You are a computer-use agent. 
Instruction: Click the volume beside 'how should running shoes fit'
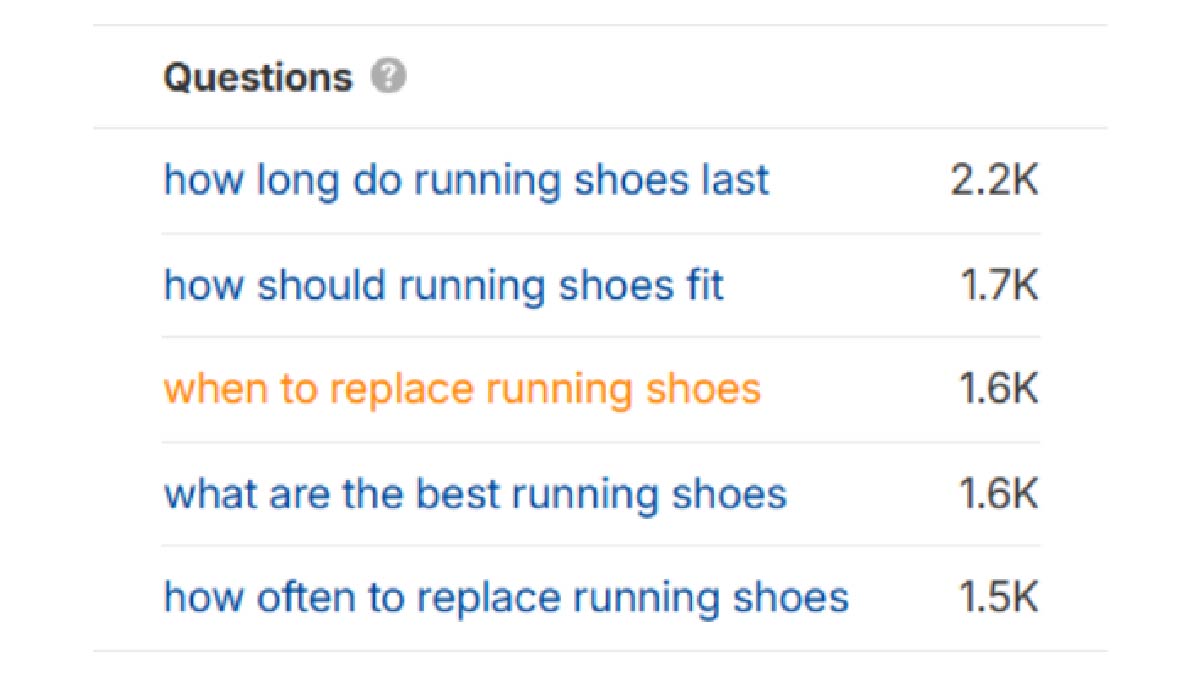pos(999,285)
